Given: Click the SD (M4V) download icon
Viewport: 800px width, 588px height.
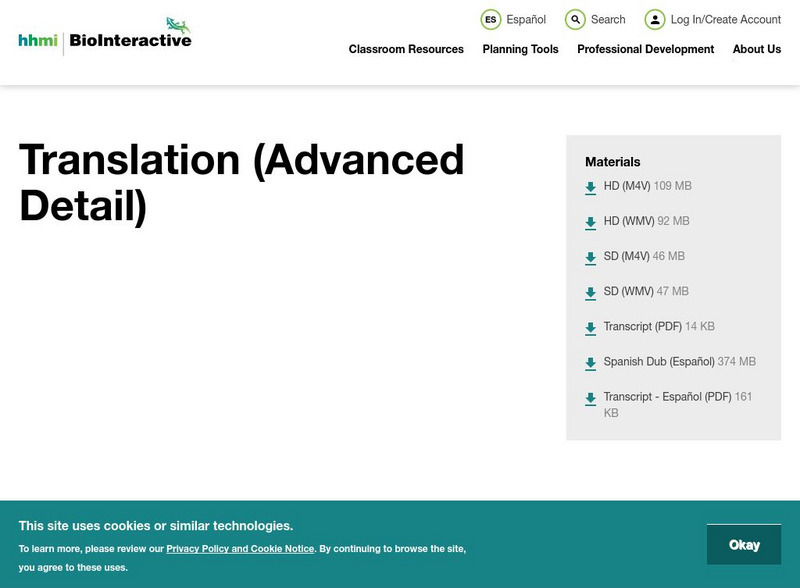Looking at the screenshot, I should coord(589,257).
